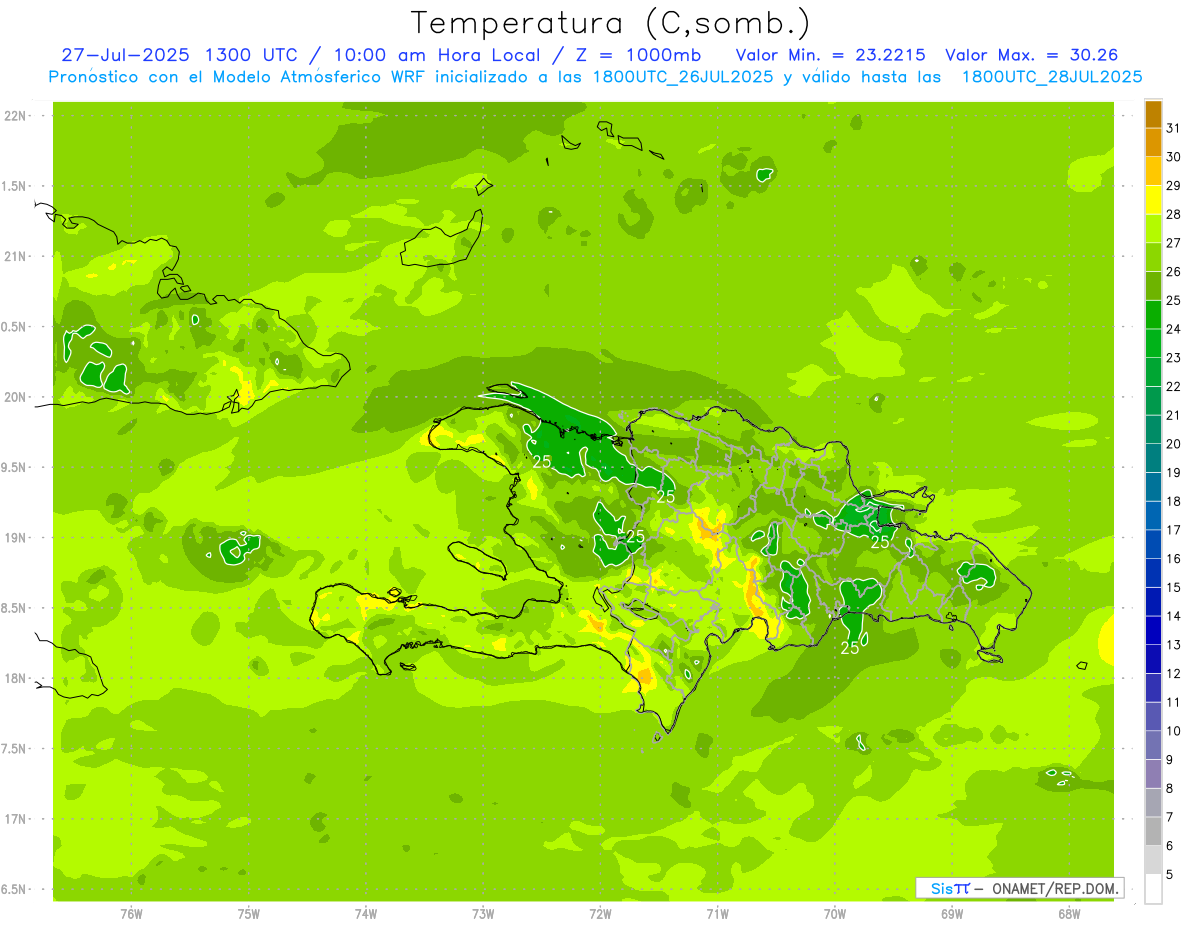The image size is (1200, 927).
Task: Click the 74W longitude label
Action: pyautogui.click(x=366, y=913)
